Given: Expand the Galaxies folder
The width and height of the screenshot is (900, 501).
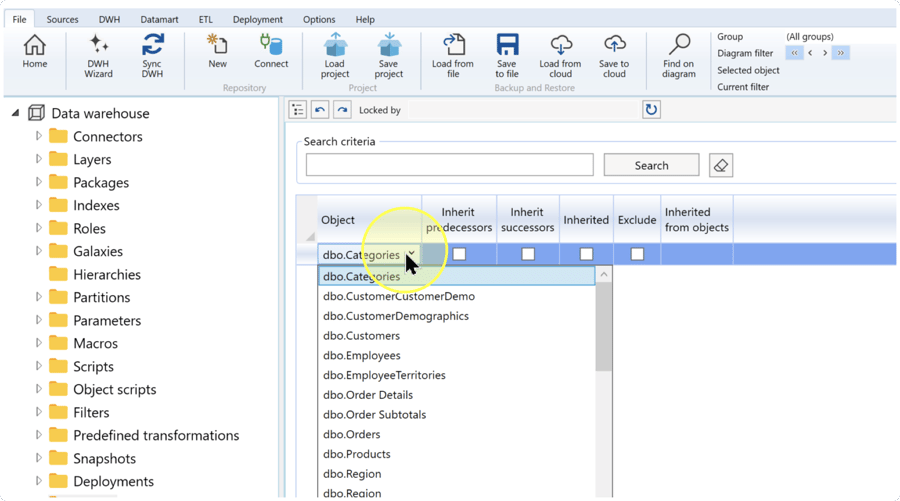Looking at the screenshot, I should click(x=38, y=251).
